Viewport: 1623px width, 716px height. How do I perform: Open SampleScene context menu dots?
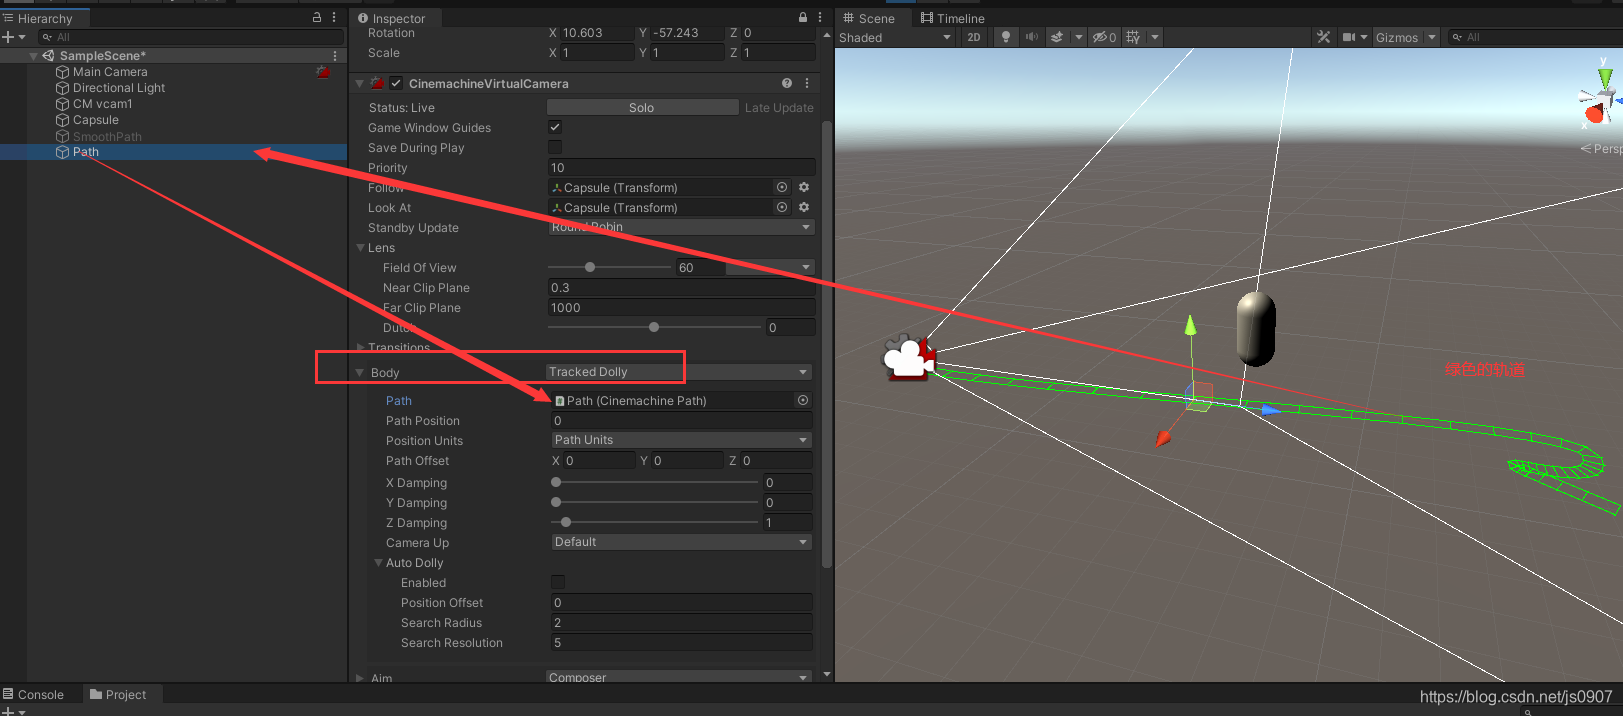click(335, 56)
